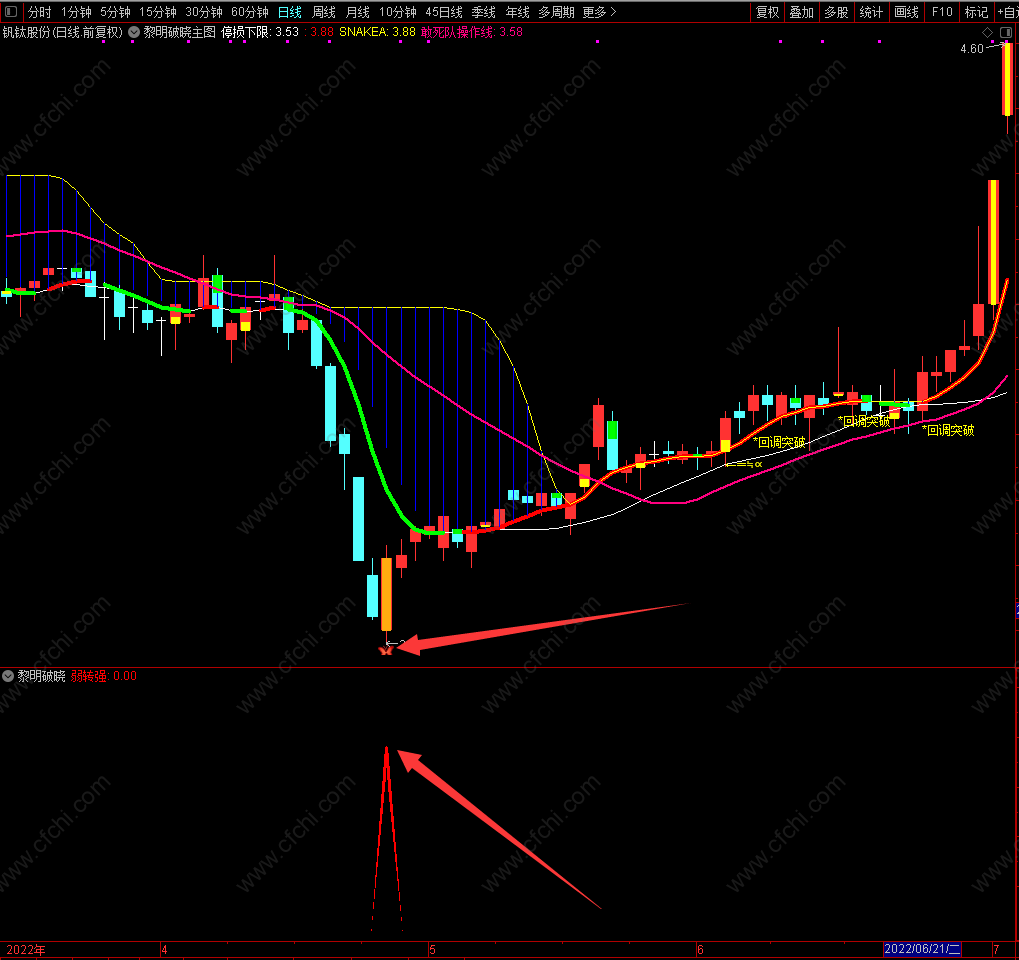The height and width of the screenshot is (960, 1019).
Task: Switch to 周线 weekly chart
Action: 324,12
